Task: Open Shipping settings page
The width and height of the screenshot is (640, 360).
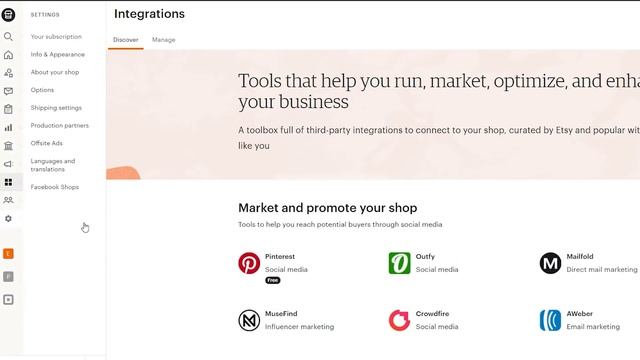Action: pos(56,108)
